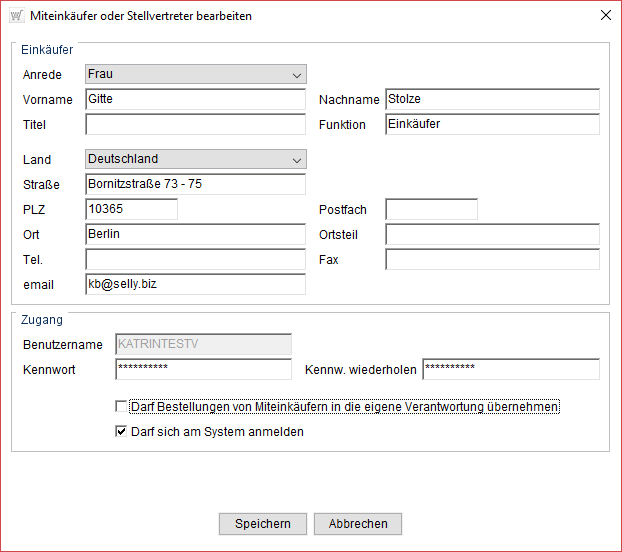Edit the Funktion field
This screenshot has width=622, height=552.
[x=491, y=125]
